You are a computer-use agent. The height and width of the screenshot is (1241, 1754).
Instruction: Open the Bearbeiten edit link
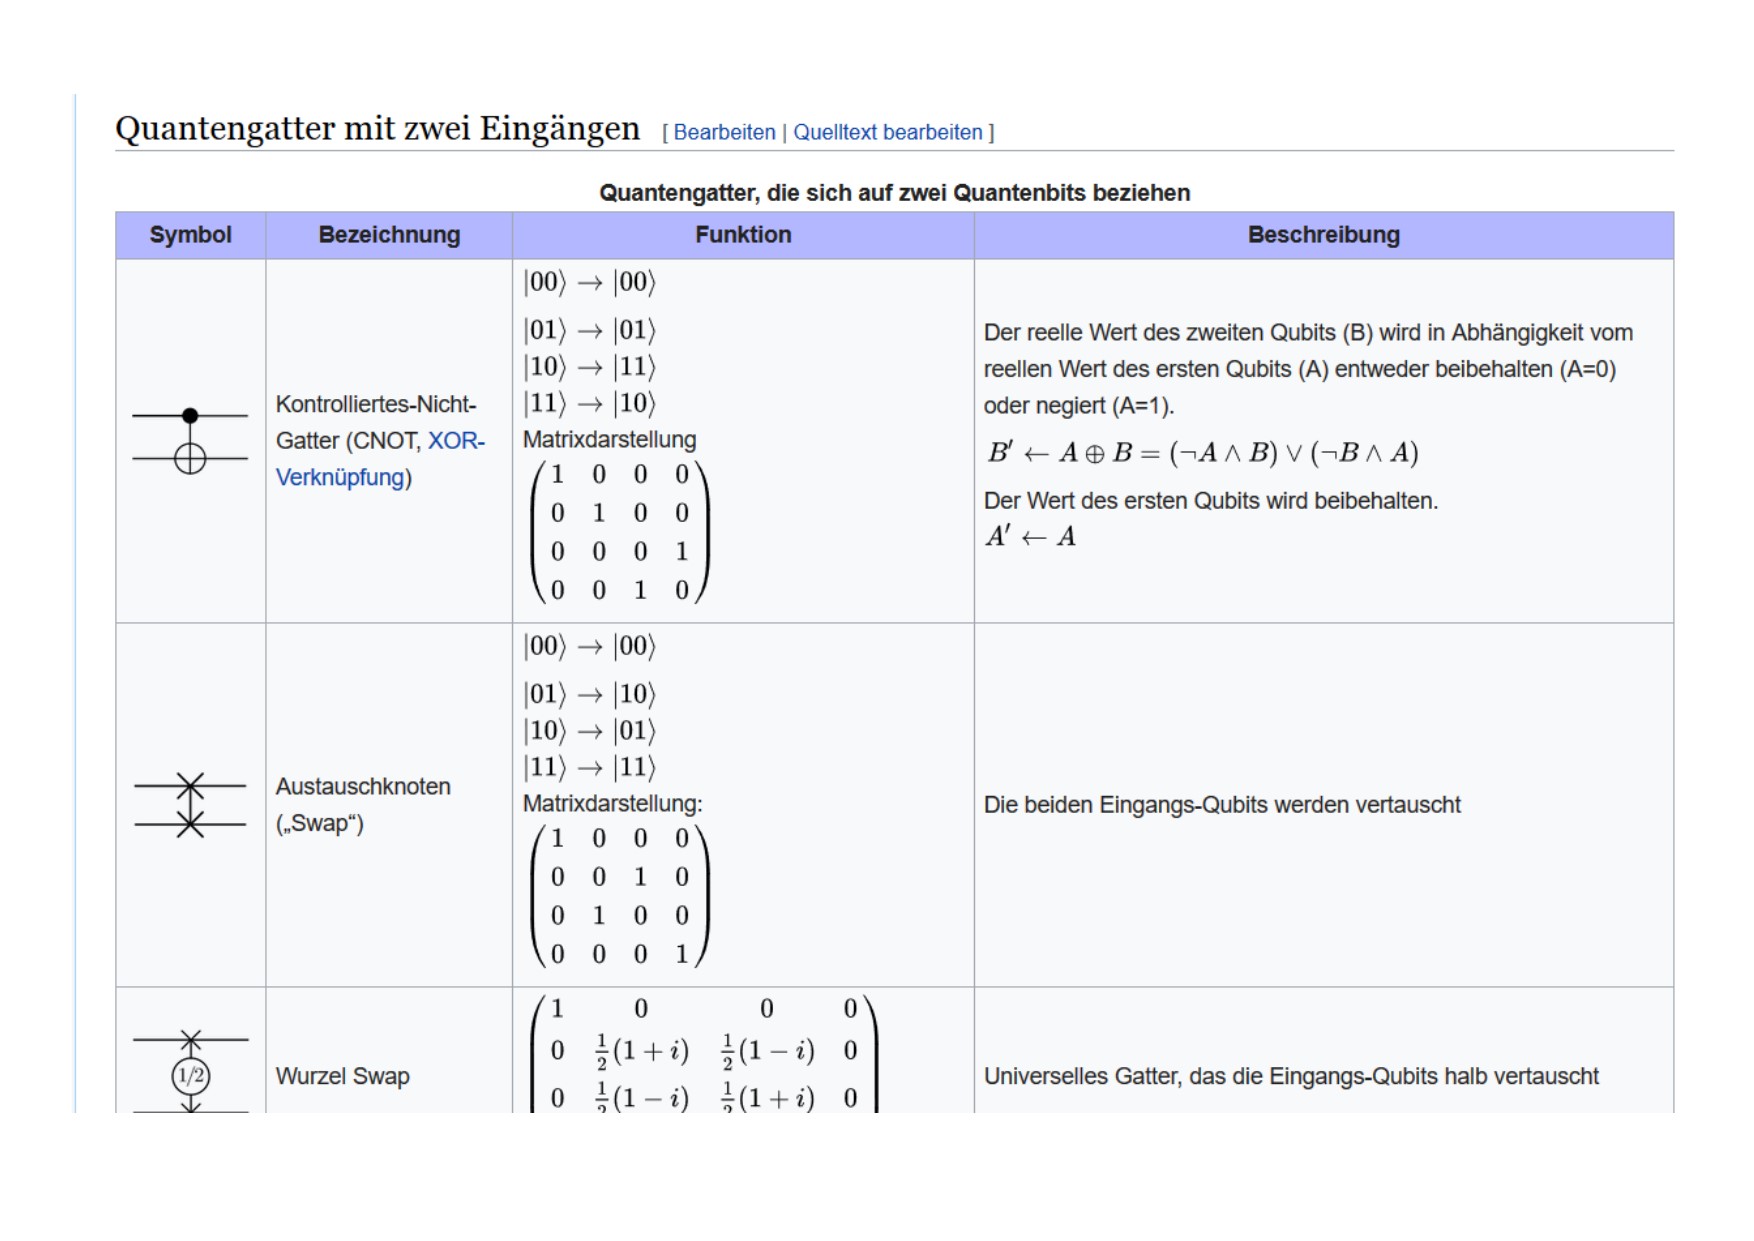click(724, 132)
